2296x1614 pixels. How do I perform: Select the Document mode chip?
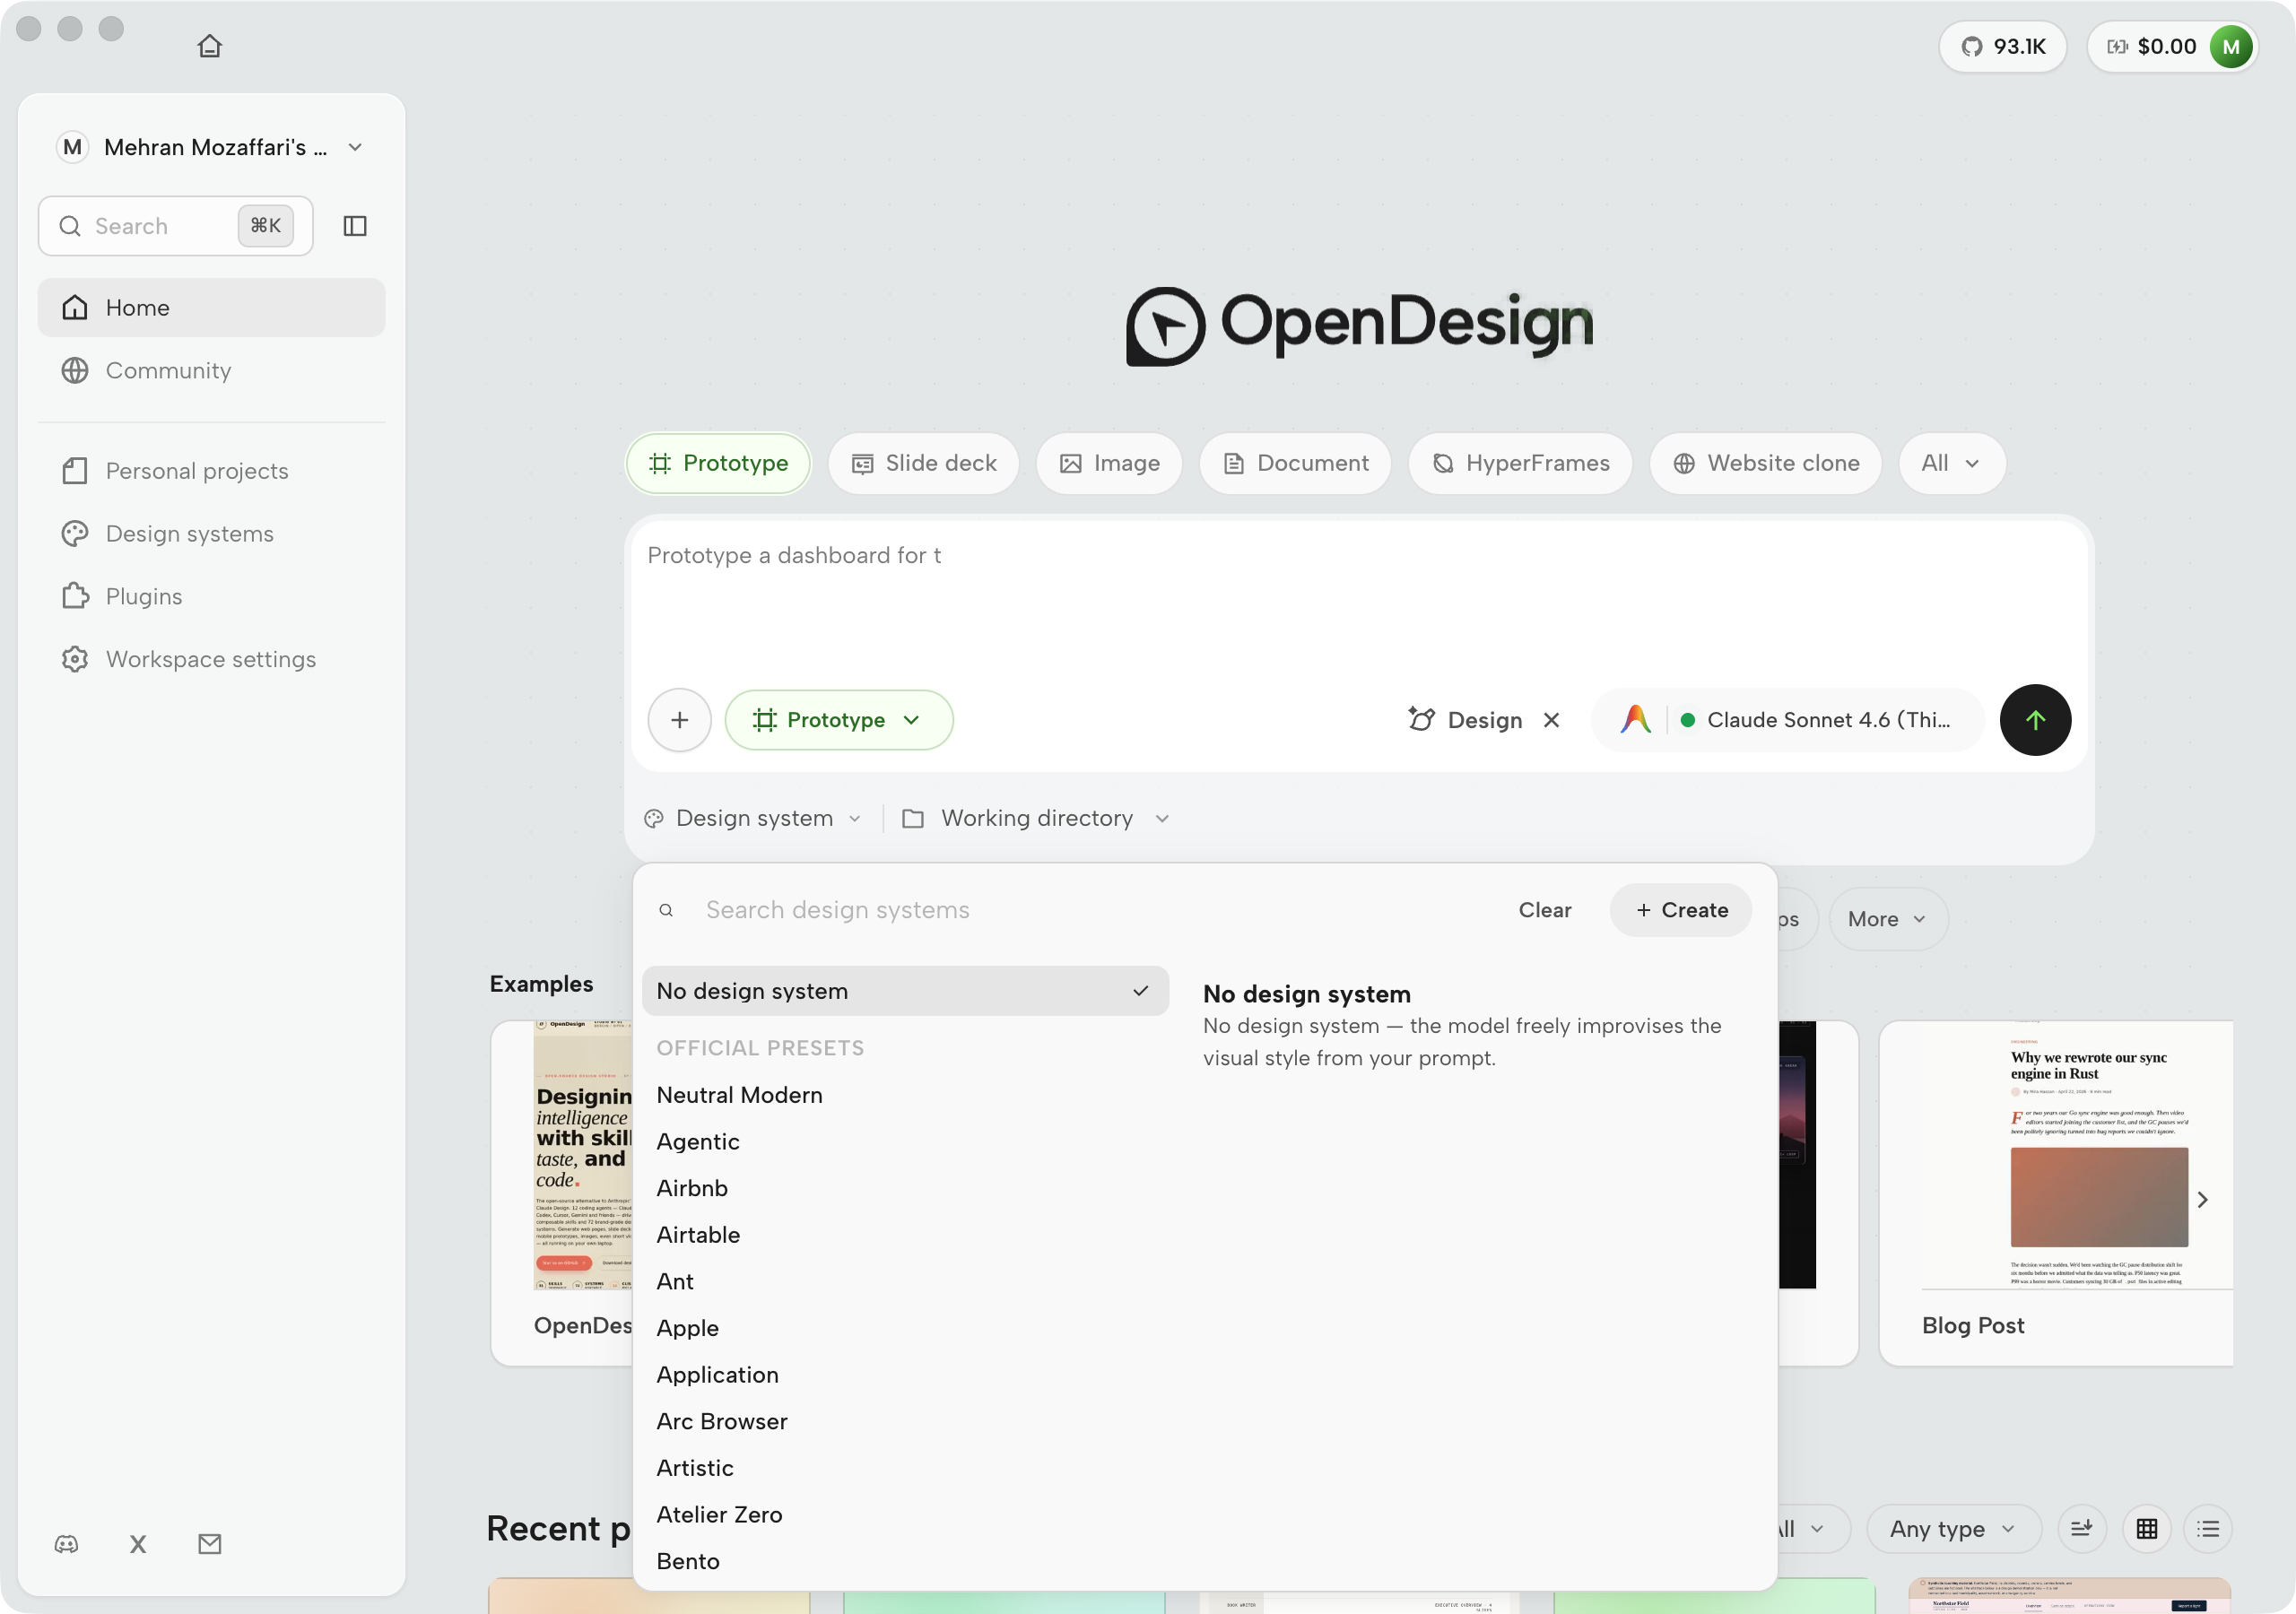pyautogui.click(x=1295, y=463)
